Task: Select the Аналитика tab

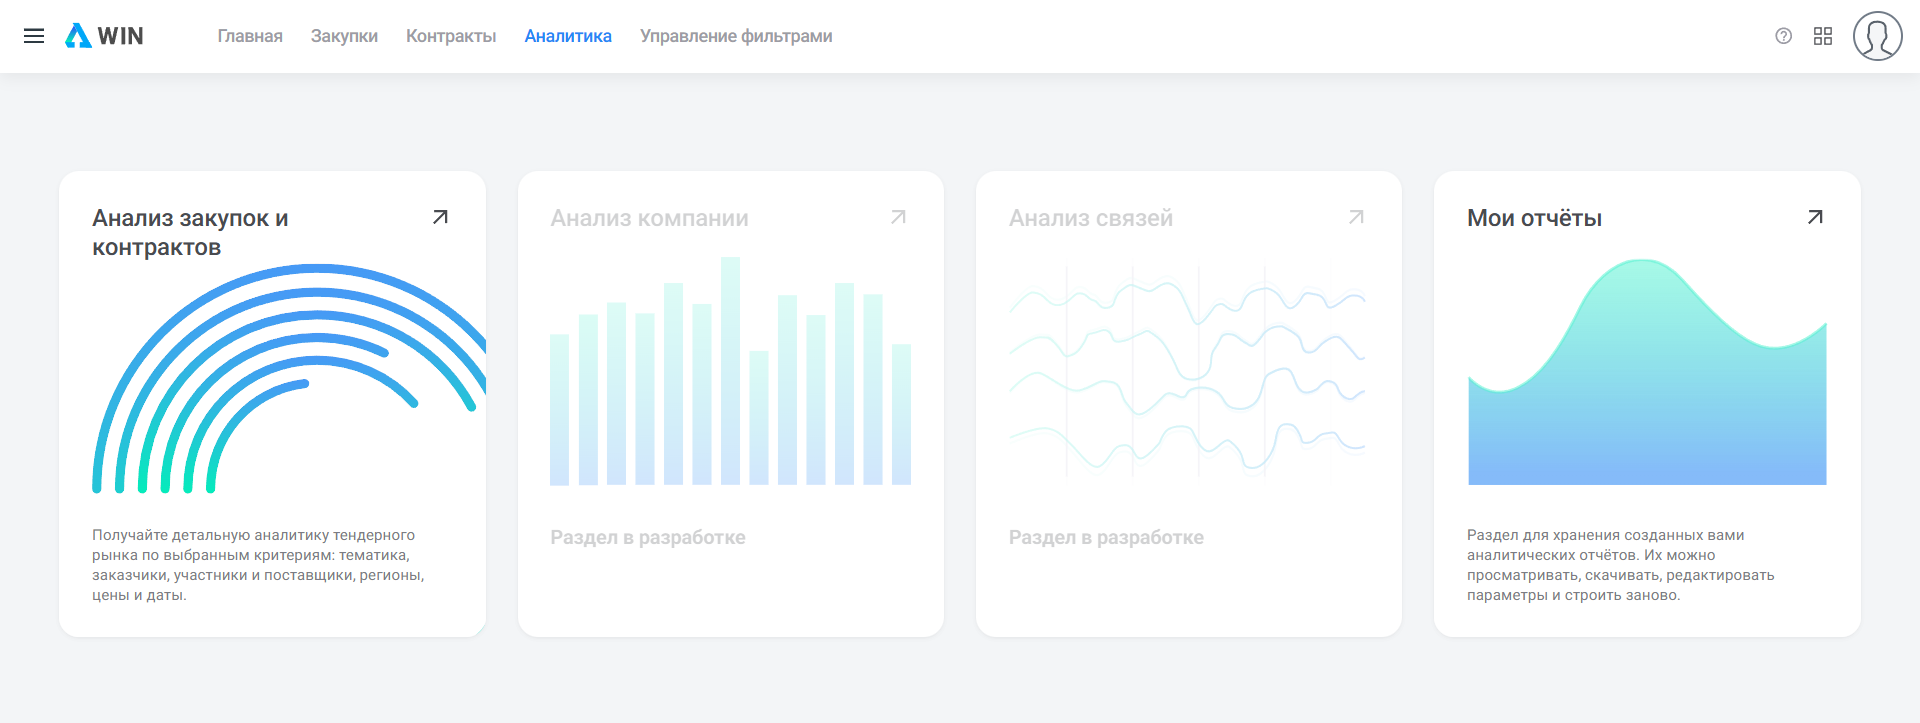Action: (x=568, y=36)
